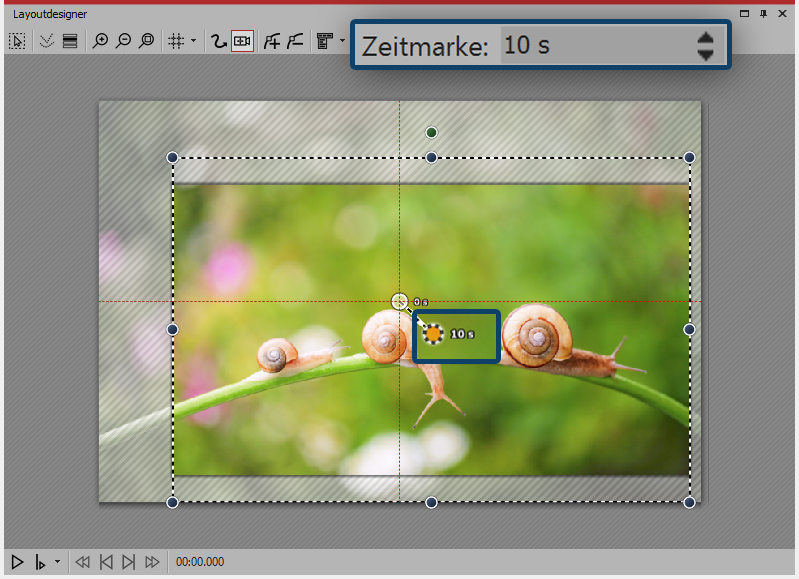Open the grid options dropdown arrow
Screen dimensions: 799x579
(x=193, y=42)
